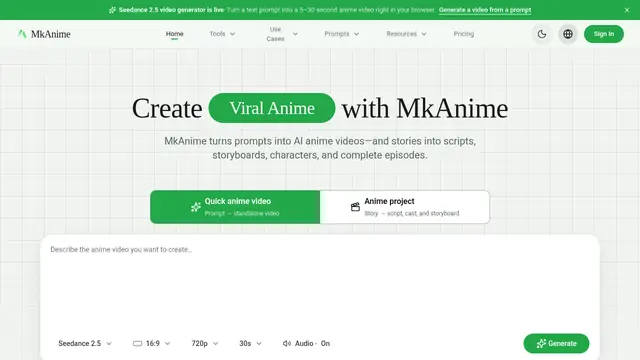Click the MkAnime brand name
This screenshot has width=640, height=360.
[51, 34]
